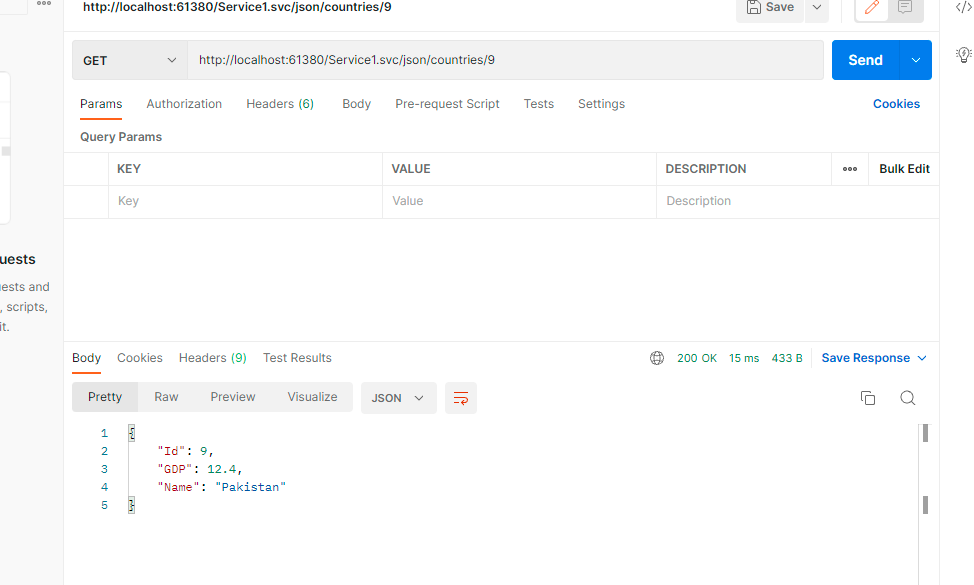
Task: Open the request Headers (6) tab
Action: [280, 104]
